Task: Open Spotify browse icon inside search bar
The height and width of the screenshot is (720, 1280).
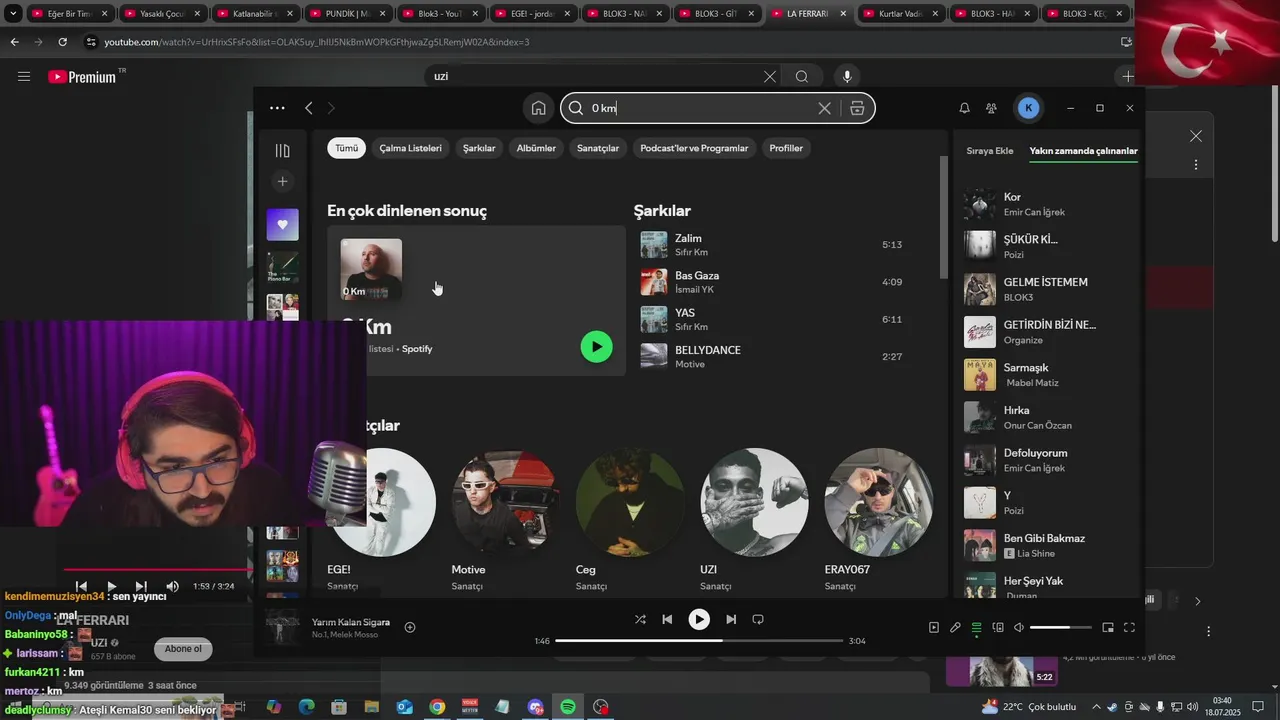Action: coord(857,108)
